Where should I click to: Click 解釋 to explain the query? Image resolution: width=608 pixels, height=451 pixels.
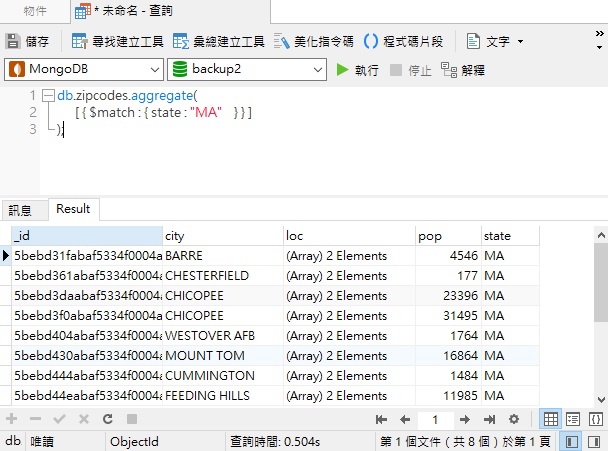pos(463,70)
